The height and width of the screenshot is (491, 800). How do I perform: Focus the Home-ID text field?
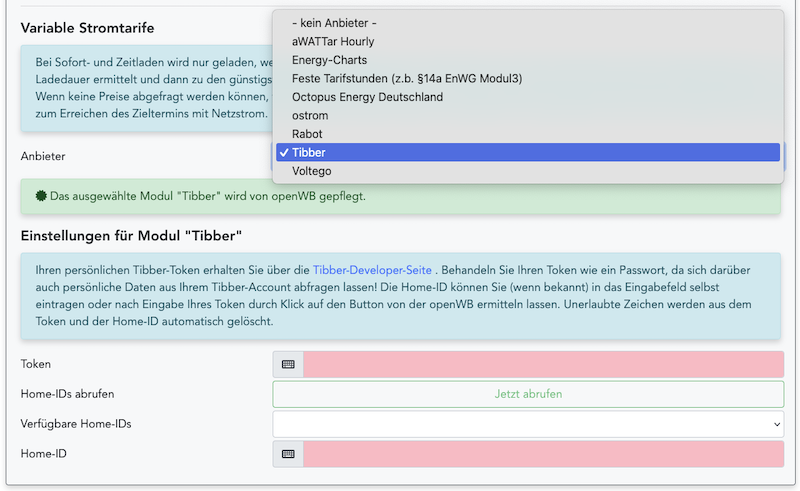pyautogui.click(x=543, y=454)
